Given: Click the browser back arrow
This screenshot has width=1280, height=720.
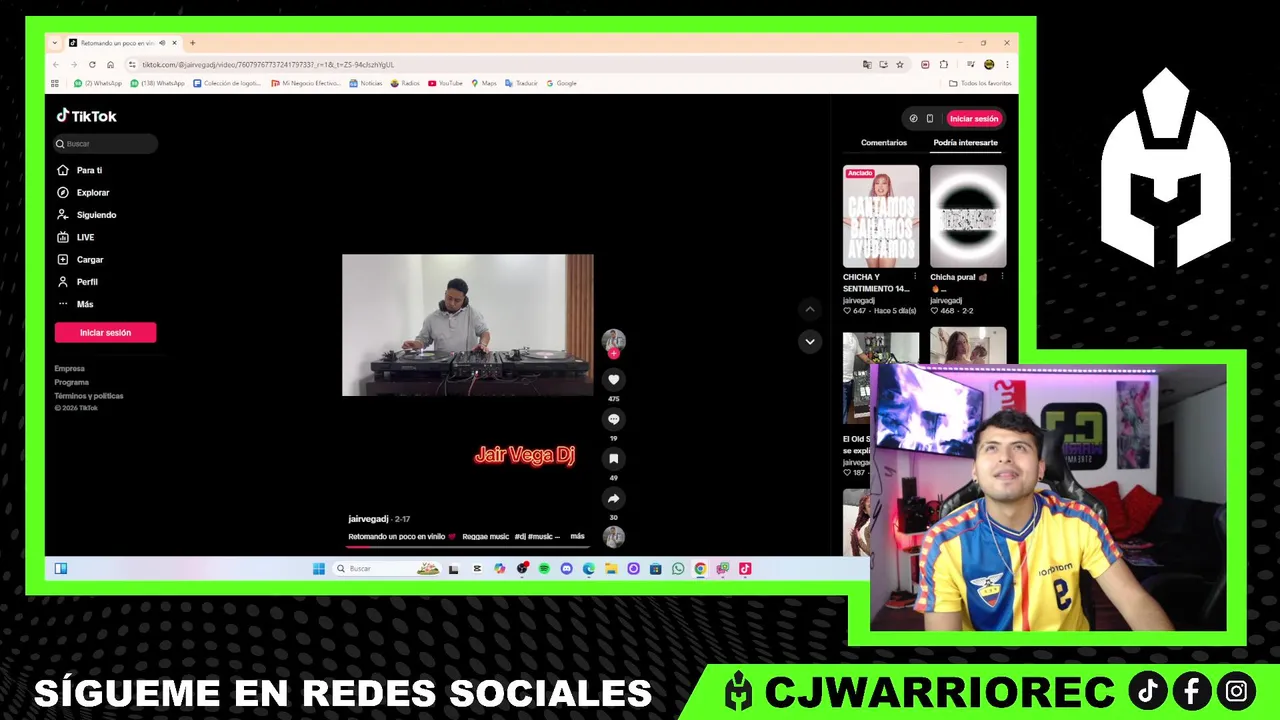Looking at the screenshot, I should click(x=56, y=64).
